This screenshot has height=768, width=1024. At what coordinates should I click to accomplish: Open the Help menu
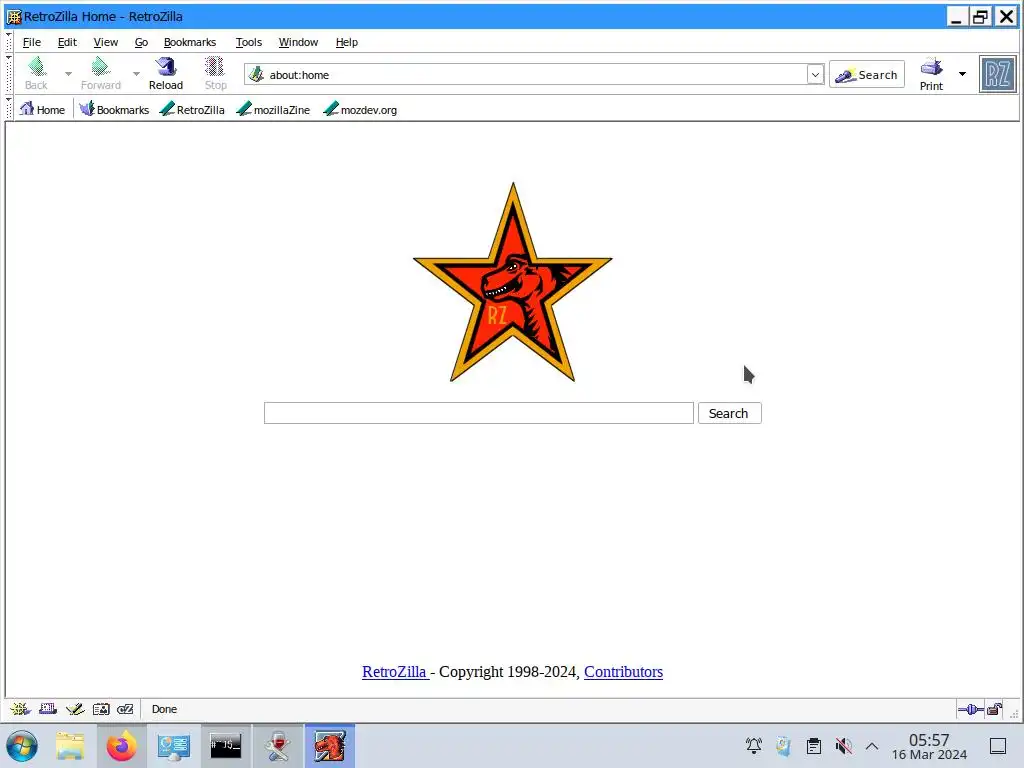[x=346, y=42]
